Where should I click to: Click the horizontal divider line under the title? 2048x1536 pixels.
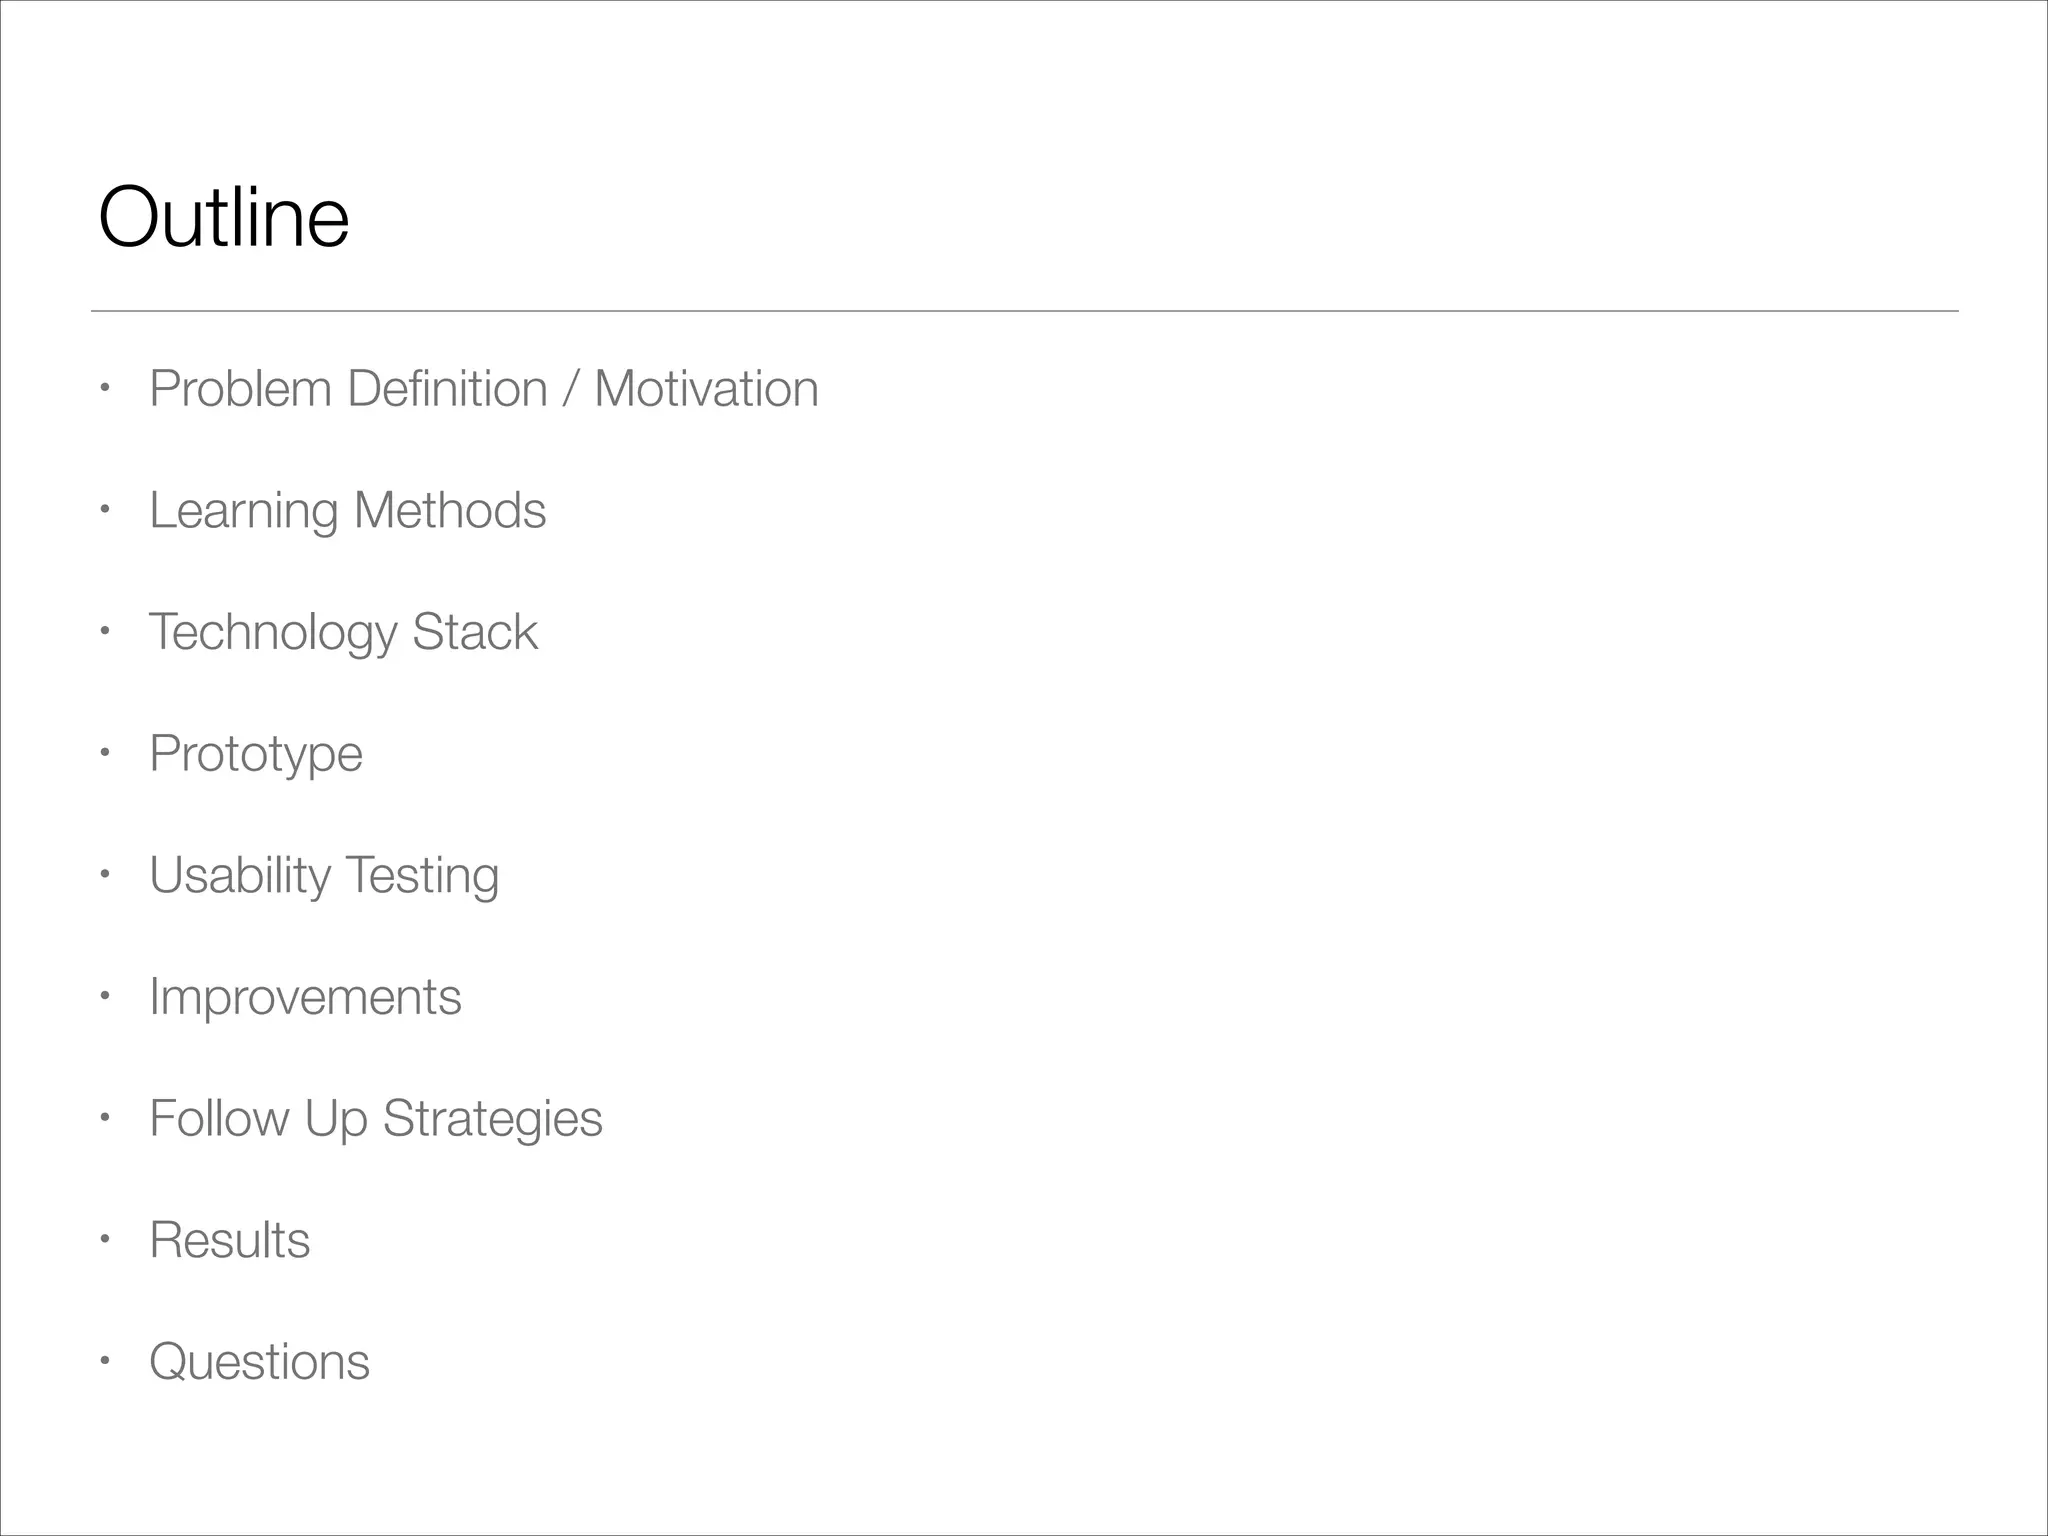(x=1024, y=311)
